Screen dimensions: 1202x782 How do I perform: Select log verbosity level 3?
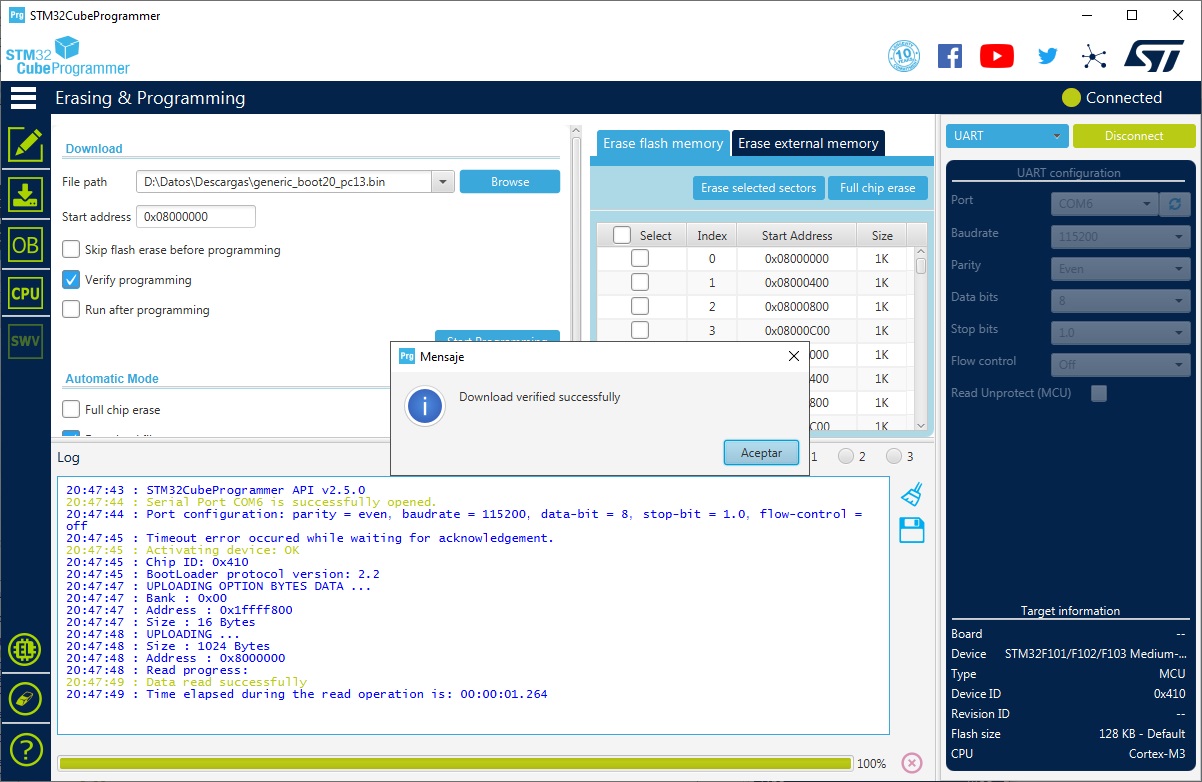[894, 456]
